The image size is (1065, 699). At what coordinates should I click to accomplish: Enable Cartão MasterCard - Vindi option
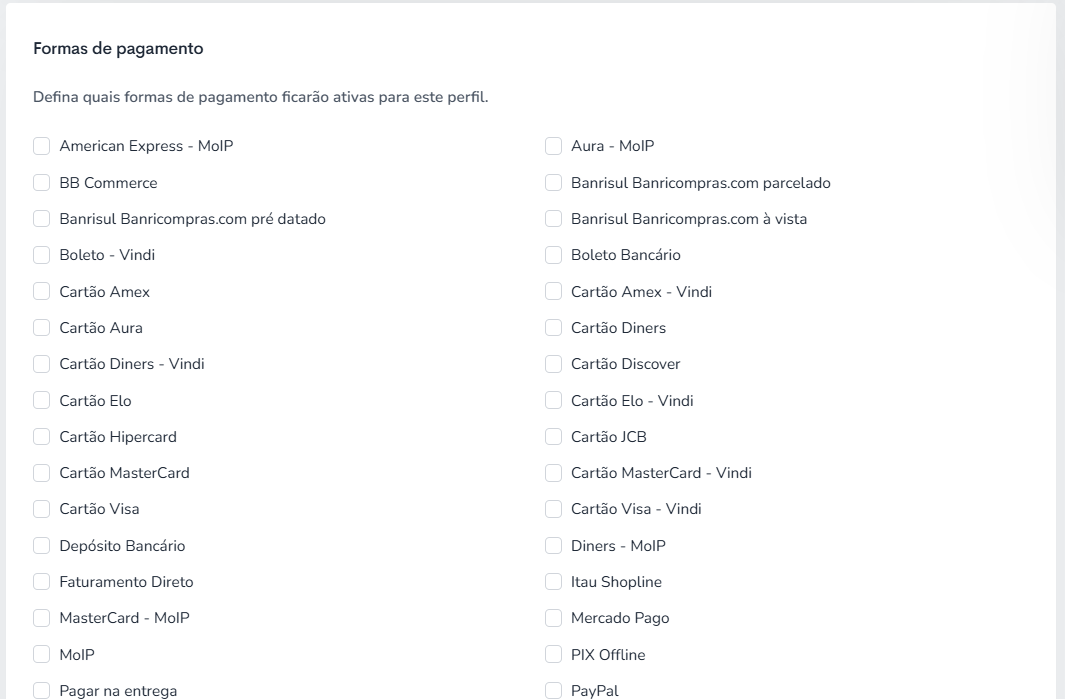click(x=554, y=473)
